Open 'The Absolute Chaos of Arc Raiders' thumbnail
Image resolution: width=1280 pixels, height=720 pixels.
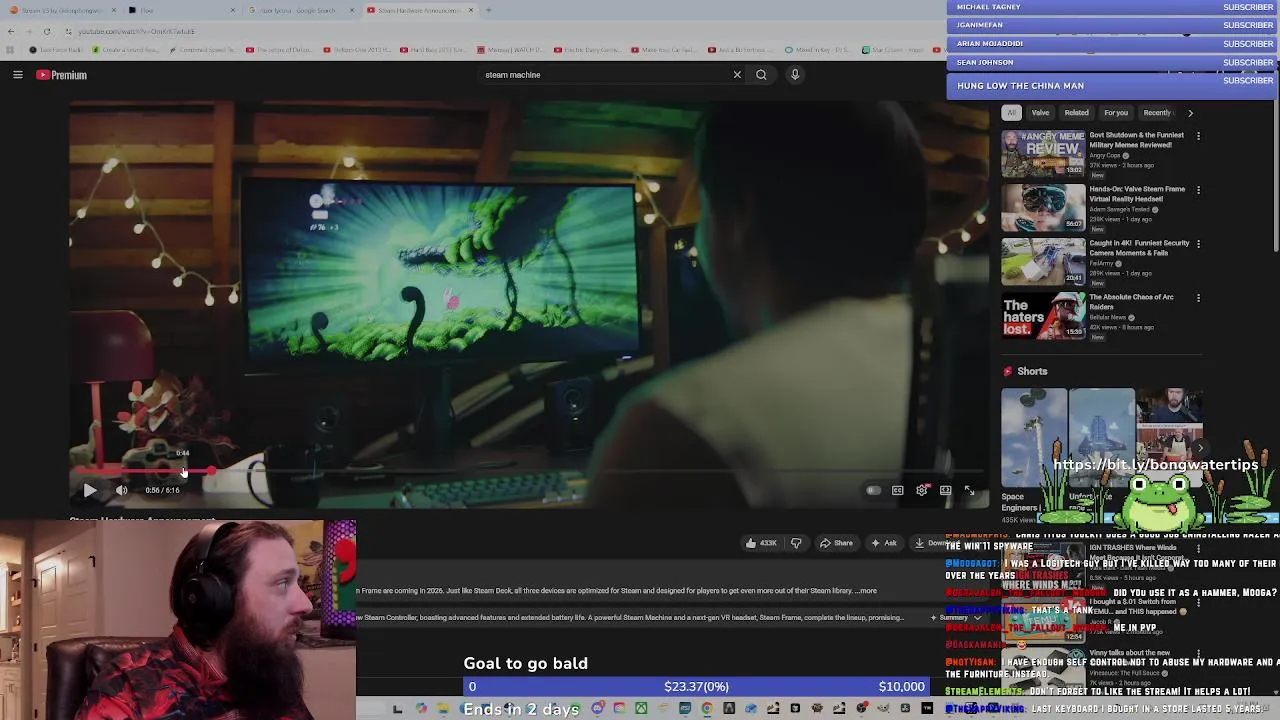click(x=1043, y=315)
